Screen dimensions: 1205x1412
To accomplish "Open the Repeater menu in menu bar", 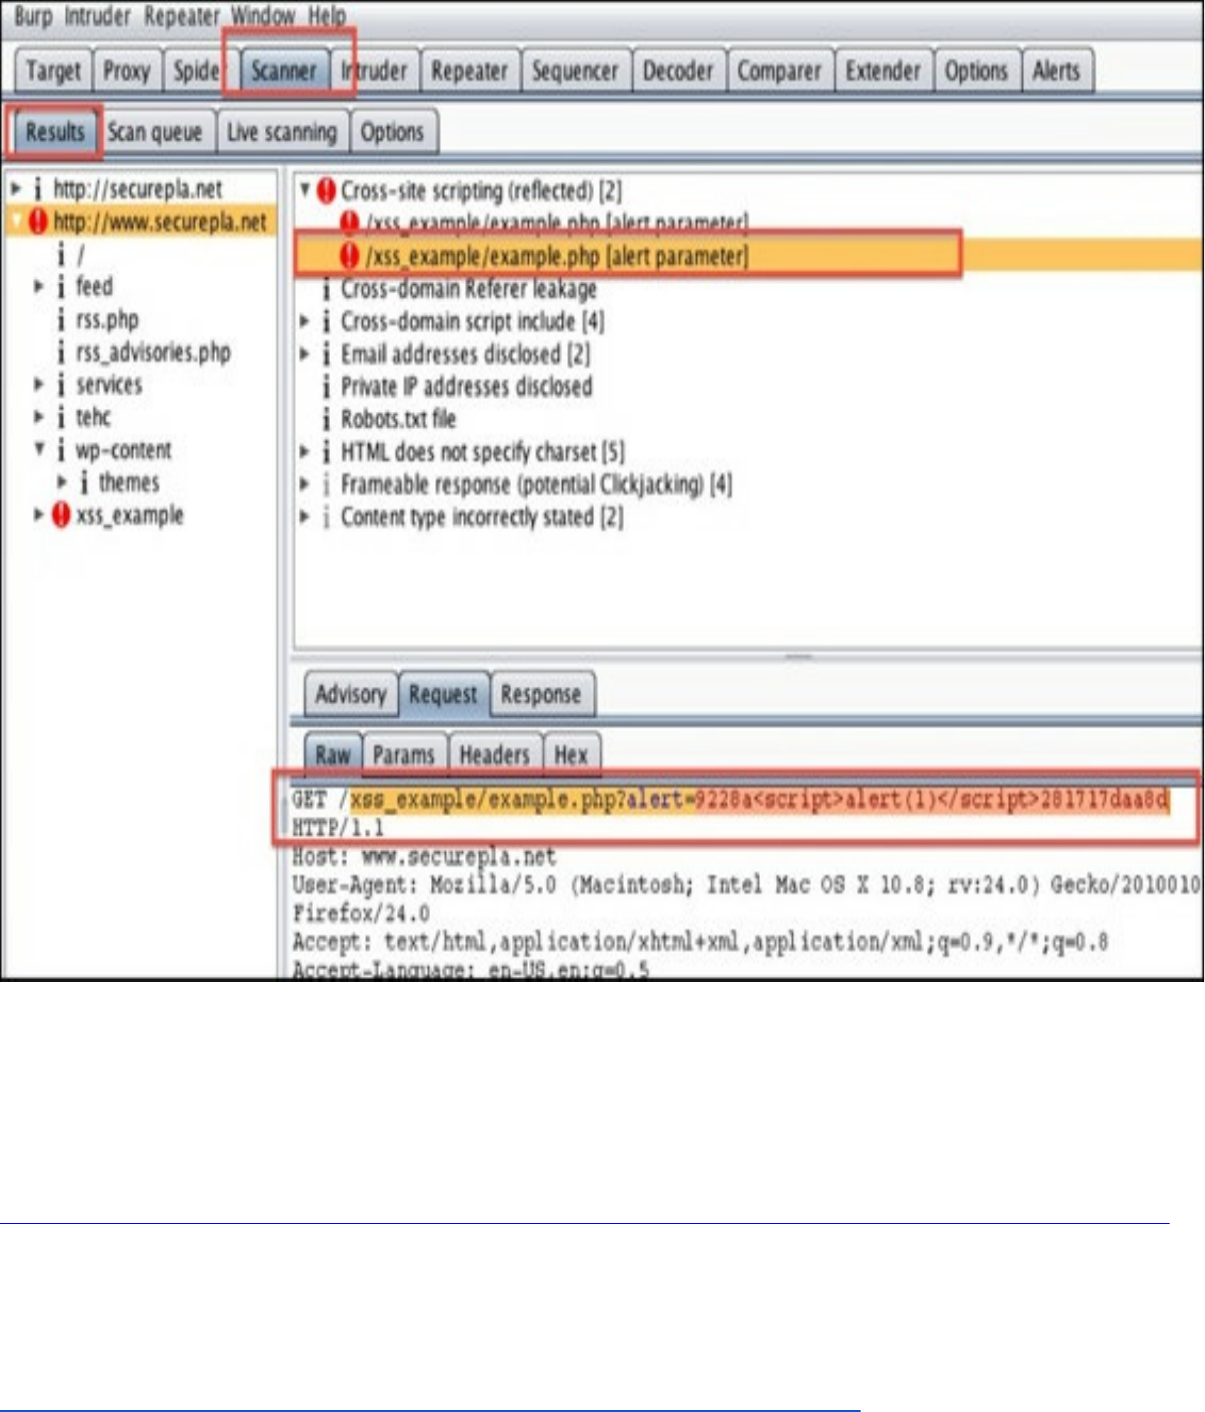I will click(181, 16).
